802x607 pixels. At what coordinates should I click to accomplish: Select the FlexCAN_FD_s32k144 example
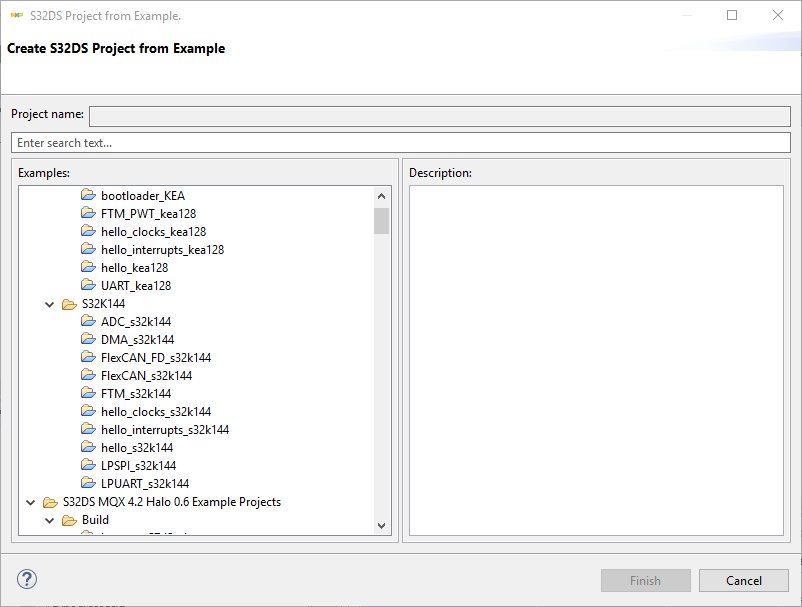156,357
